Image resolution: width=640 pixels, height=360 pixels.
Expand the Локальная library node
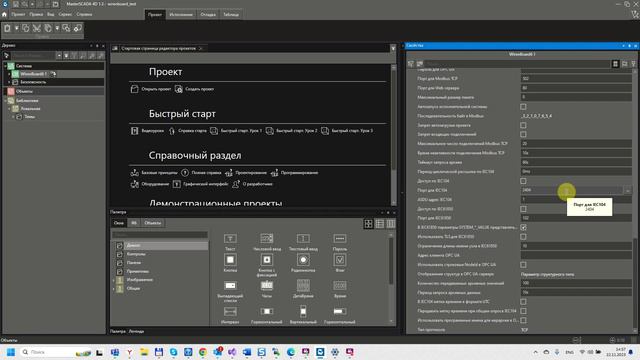(x=9, y=109)
